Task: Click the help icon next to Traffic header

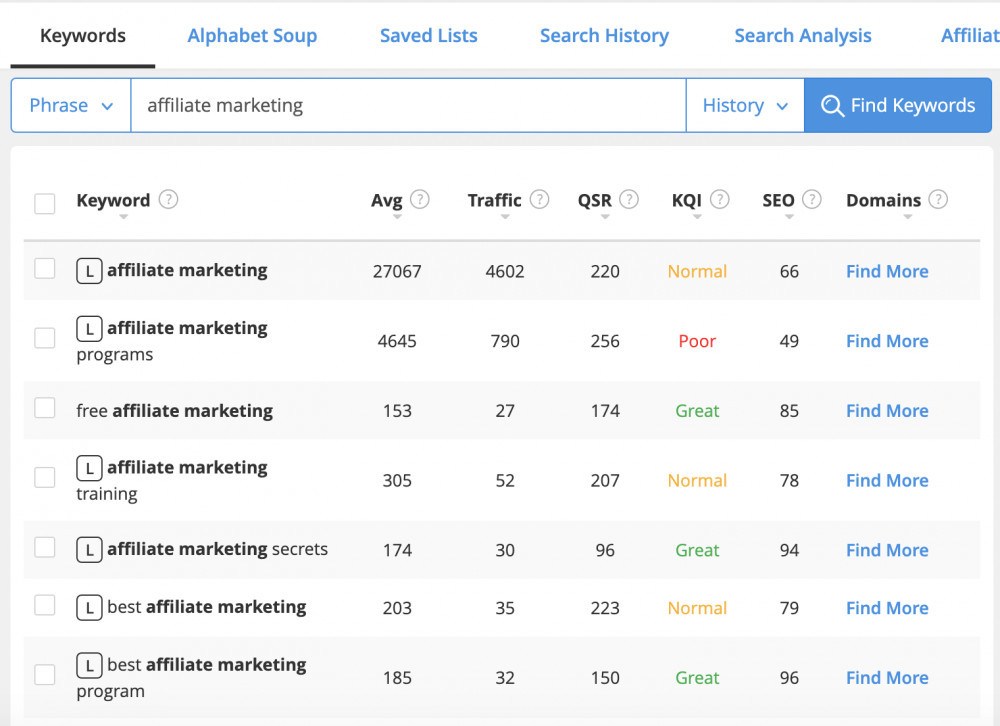Action: point(540,200)
